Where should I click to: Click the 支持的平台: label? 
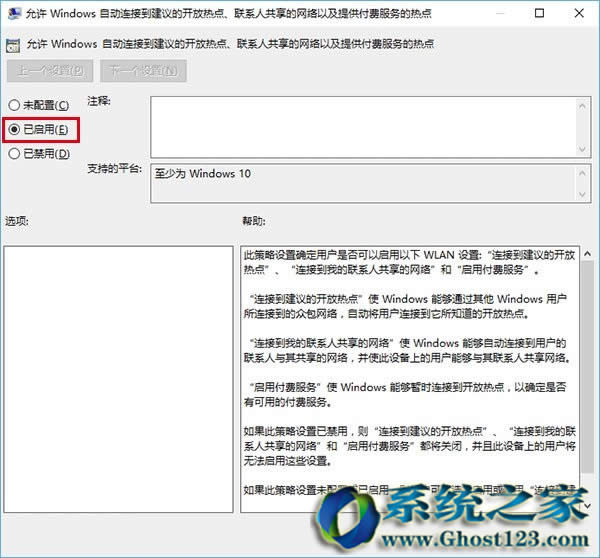(114, 168)
